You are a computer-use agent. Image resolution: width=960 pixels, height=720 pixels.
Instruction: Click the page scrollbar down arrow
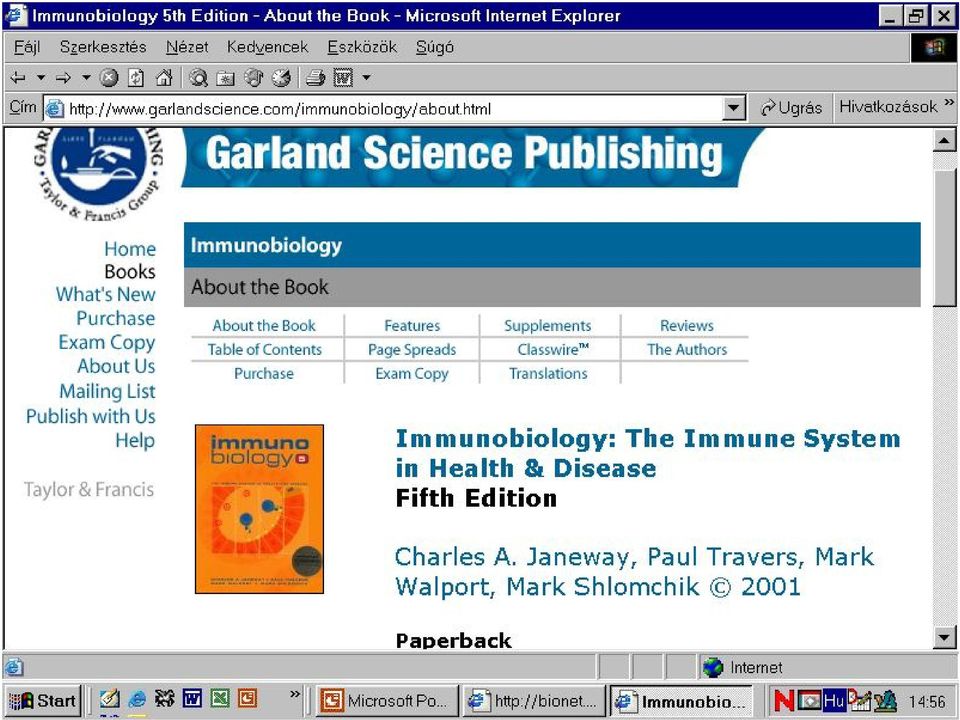(x=944, y=637)
